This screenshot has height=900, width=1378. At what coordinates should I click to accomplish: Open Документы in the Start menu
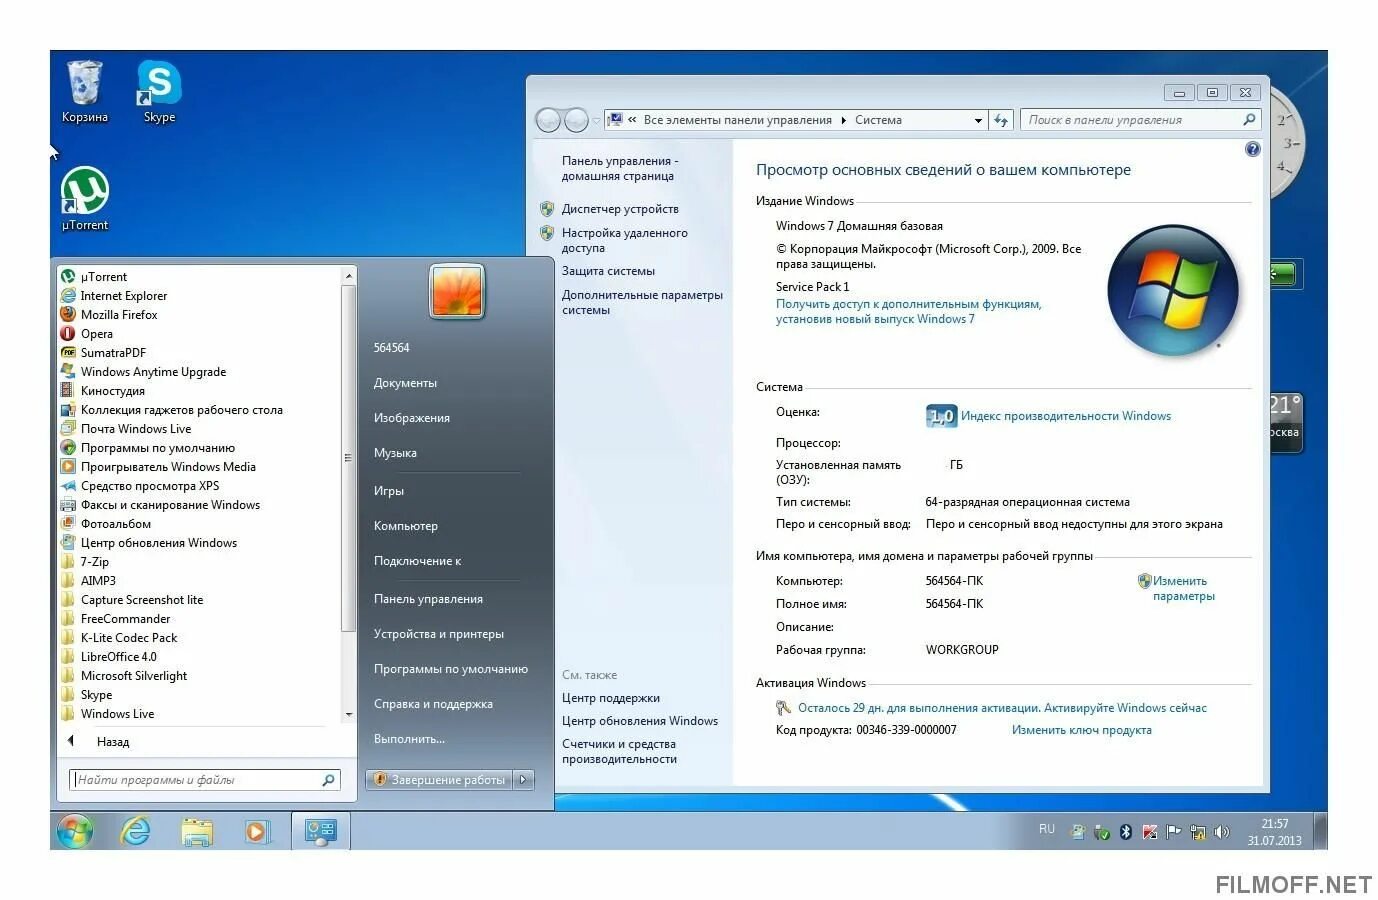point(405,383)
